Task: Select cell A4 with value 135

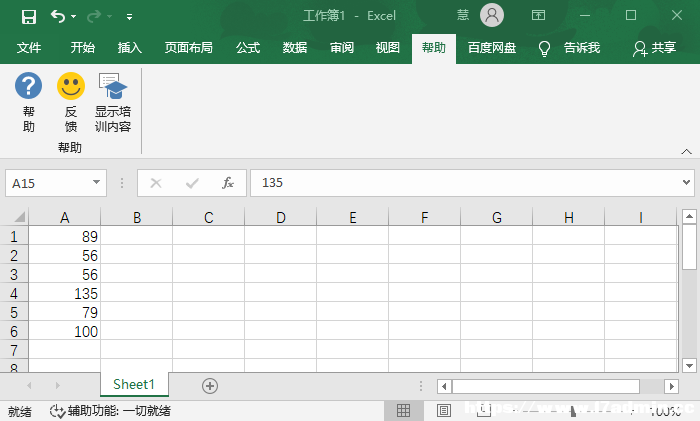Action: pos(65,293)
